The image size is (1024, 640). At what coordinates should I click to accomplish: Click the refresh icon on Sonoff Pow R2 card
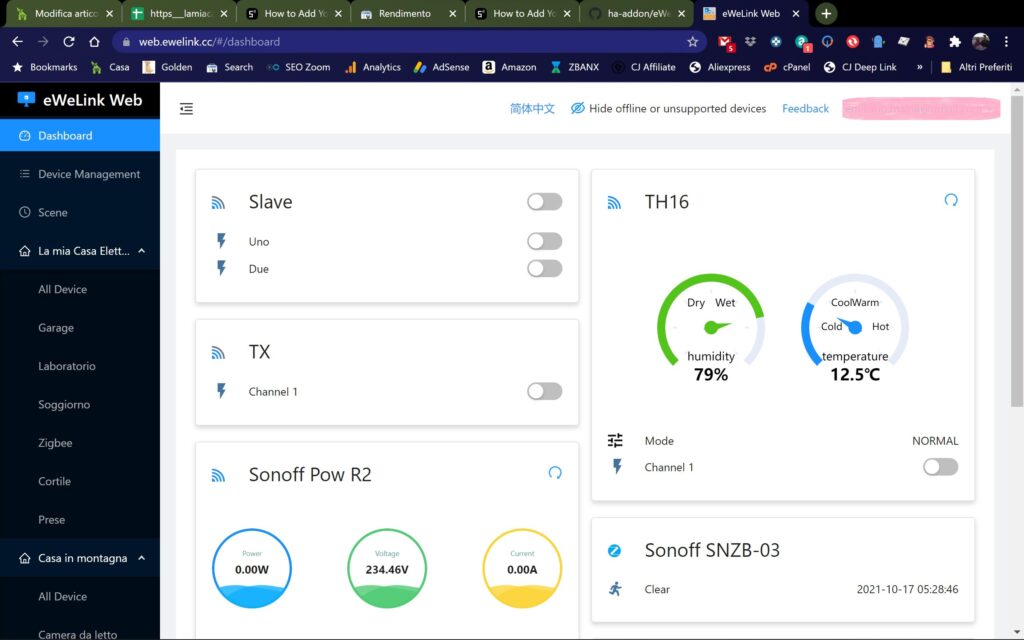pos(555,472)
